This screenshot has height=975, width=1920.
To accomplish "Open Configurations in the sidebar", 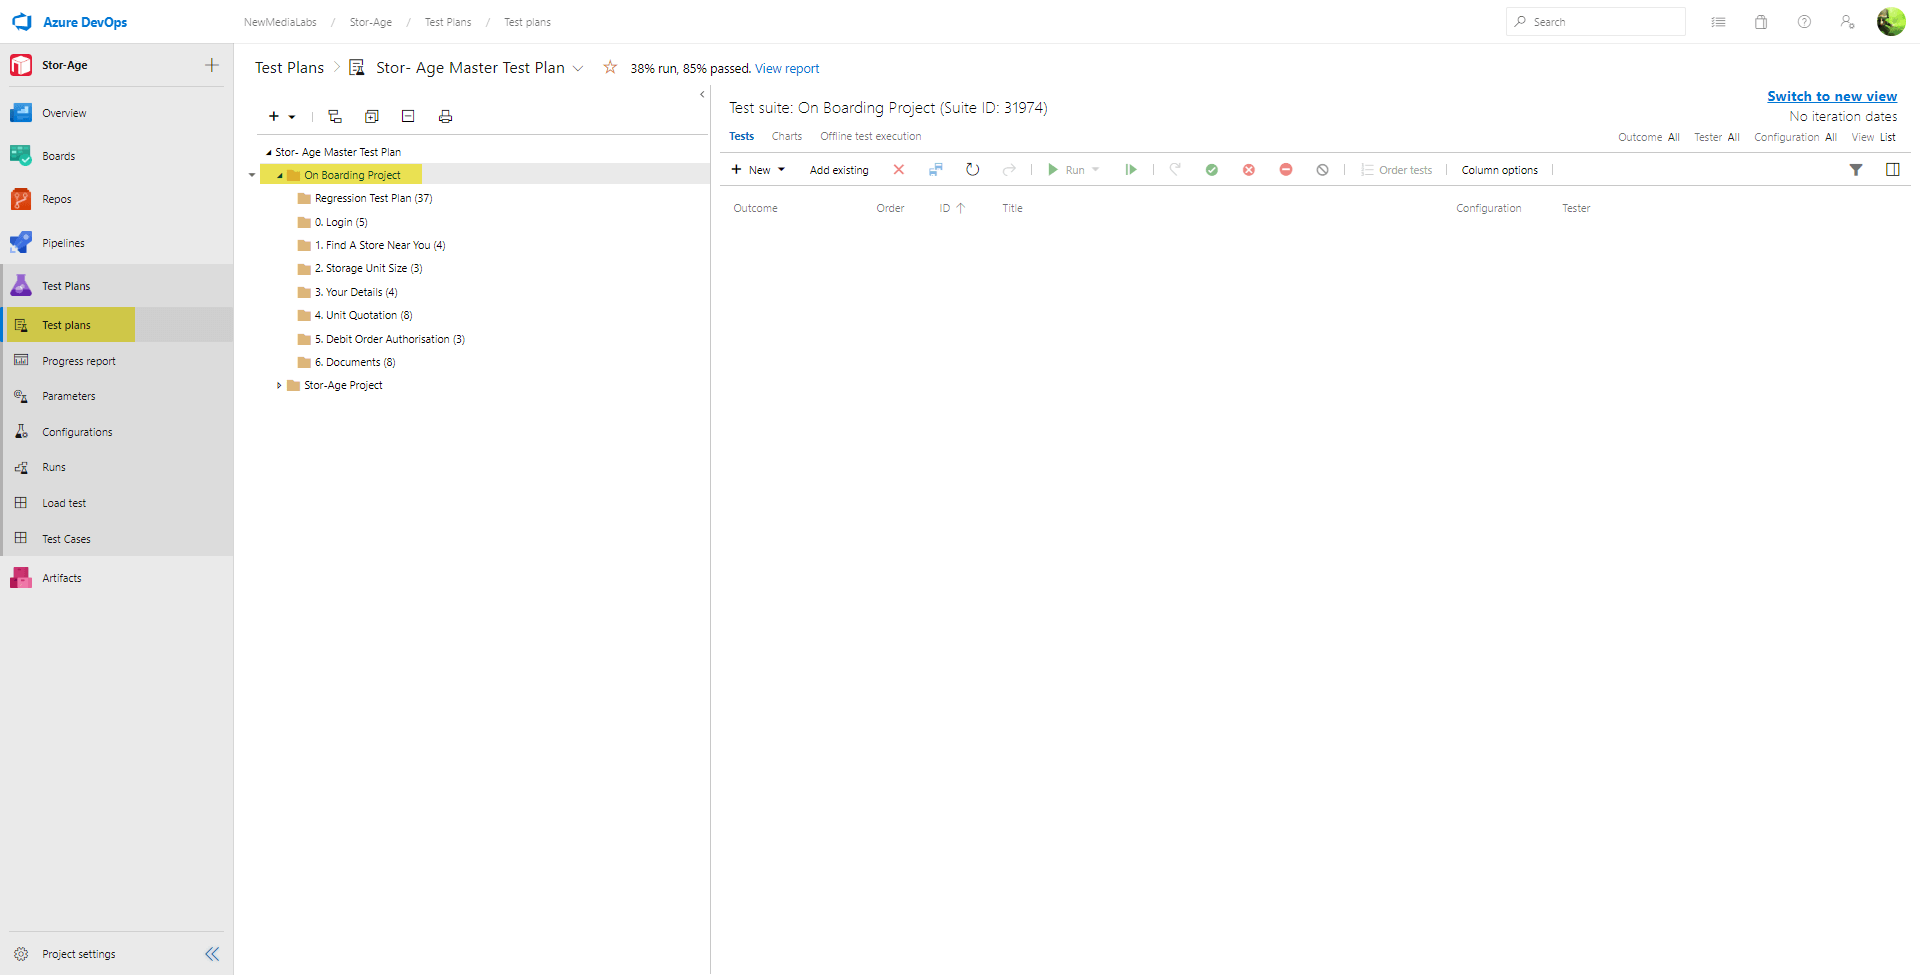I will pos(117,432).
